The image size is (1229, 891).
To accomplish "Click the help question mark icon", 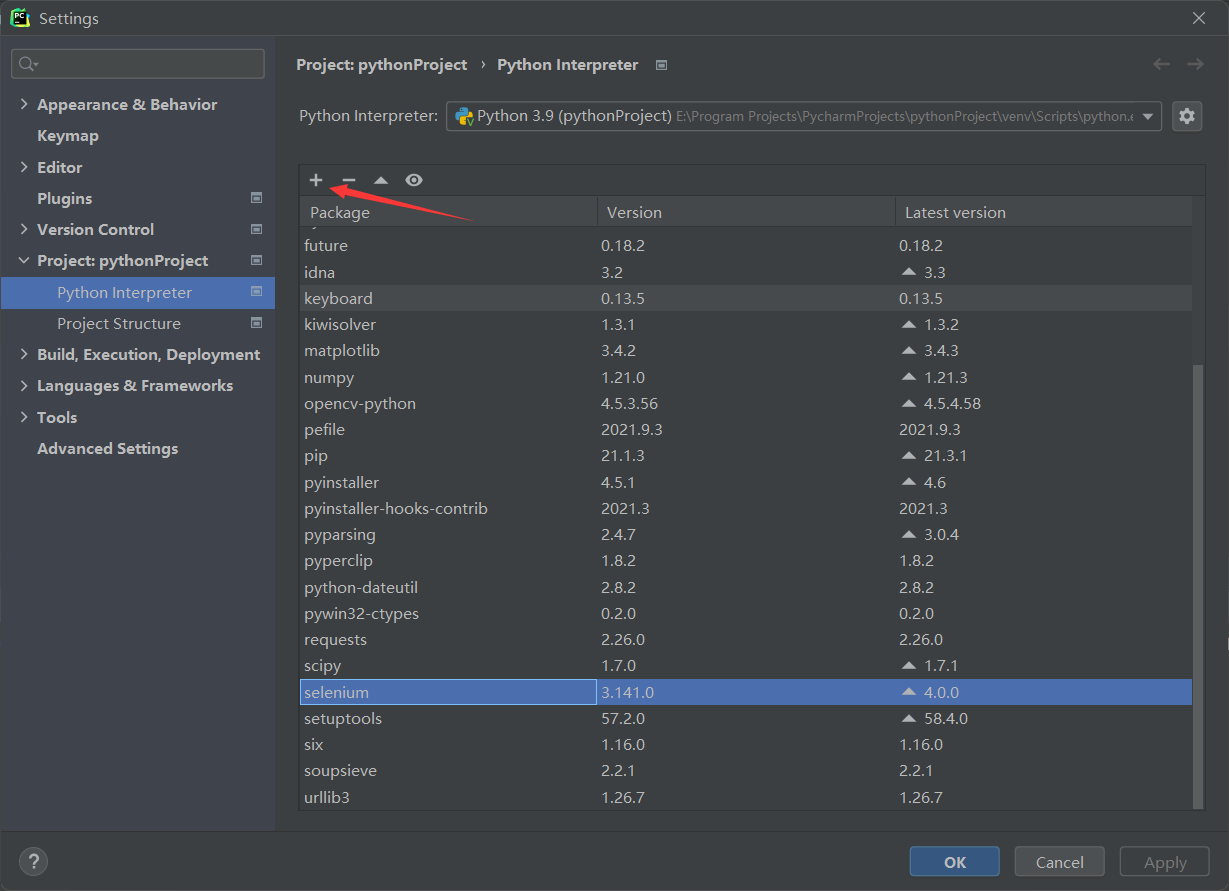I will [33, 861].
